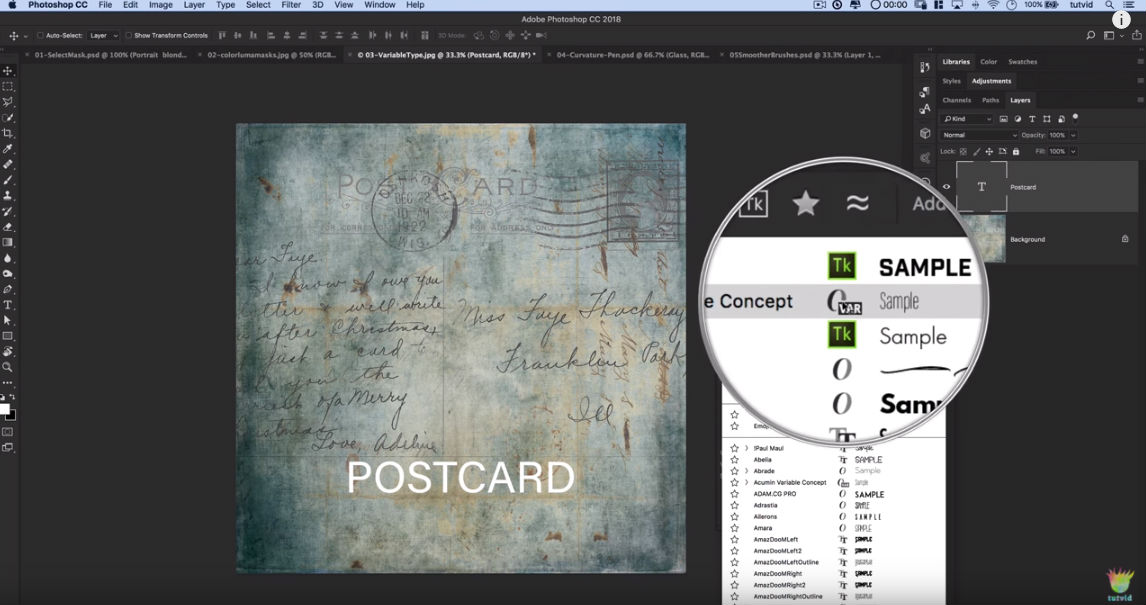Viewport: 1146px width, 605px height.
Task: Filter layers by type layers icon
Action: pos(1032,118)
